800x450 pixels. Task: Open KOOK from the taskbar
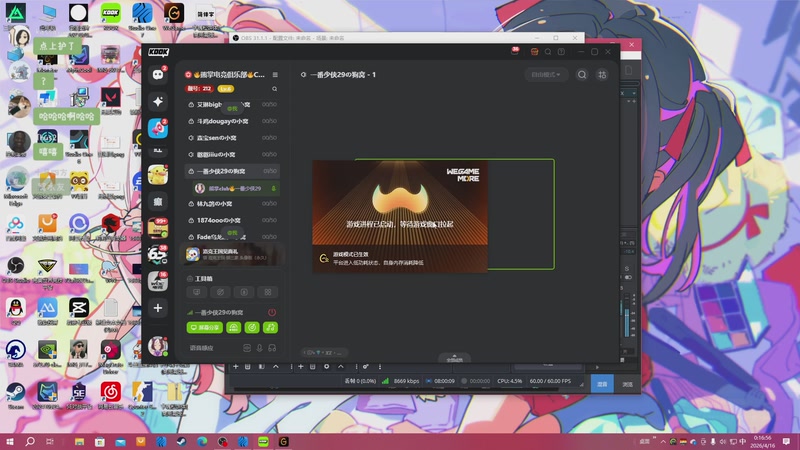(263, 441)
